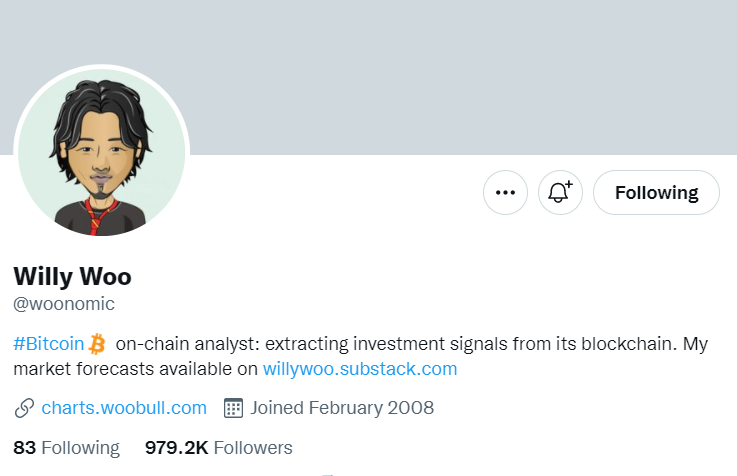Select the @woonomic handle text

(x=64, y=304)
